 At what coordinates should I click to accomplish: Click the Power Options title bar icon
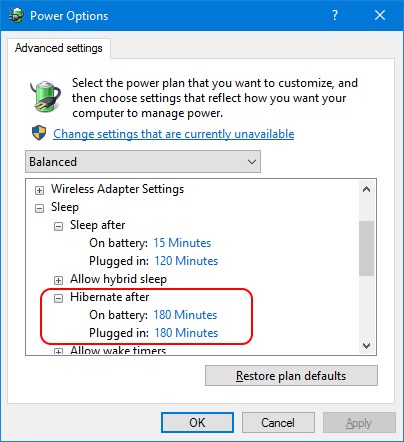[x=16, y=15]
